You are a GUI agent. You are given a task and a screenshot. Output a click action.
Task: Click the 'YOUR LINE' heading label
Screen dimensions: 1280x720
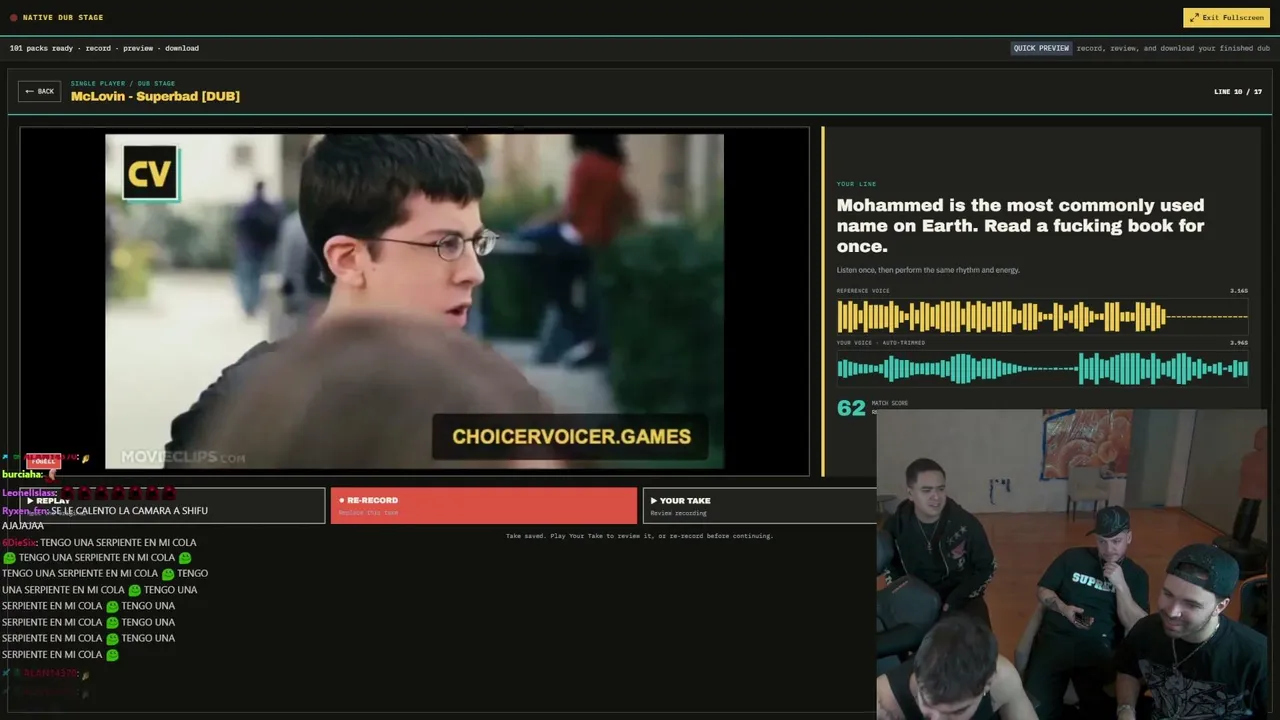click(857, 184)
